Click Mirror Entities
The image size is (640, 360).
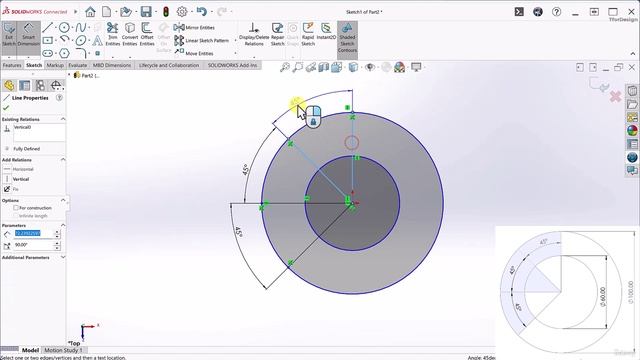tap(194, 27)
